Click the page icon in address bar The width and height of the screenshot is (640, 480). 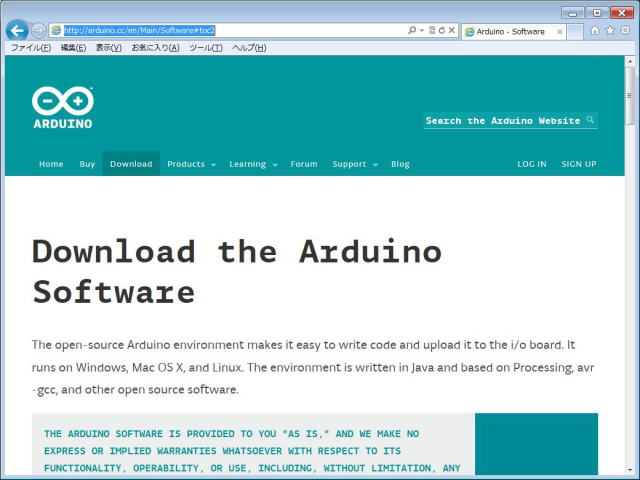(56, 30)
